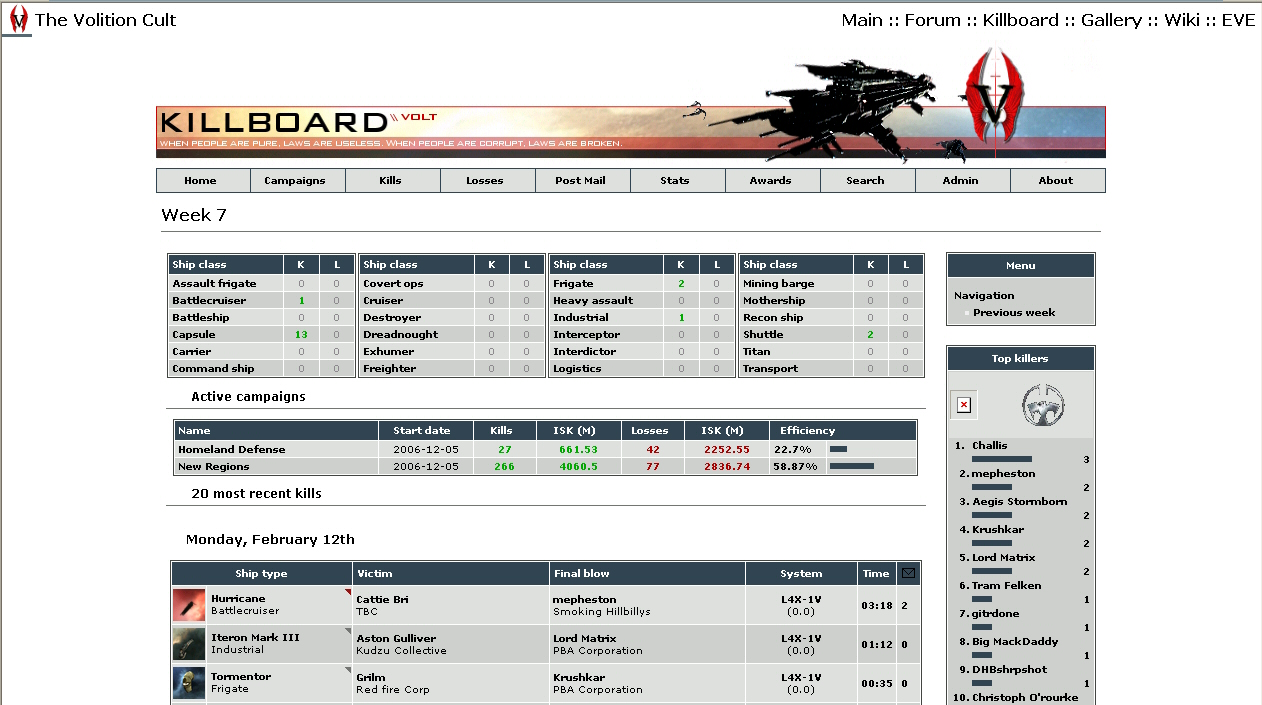
Task: Click the Industrial ship class row
Action: pyautogui.click(x=642, y=318)
